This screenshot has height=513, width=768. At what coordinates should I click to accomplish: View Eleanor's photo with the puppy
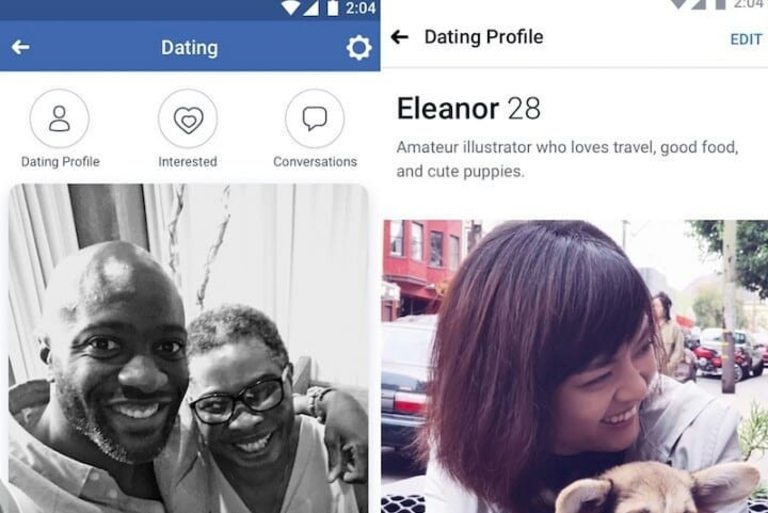(x=575, y=366)
